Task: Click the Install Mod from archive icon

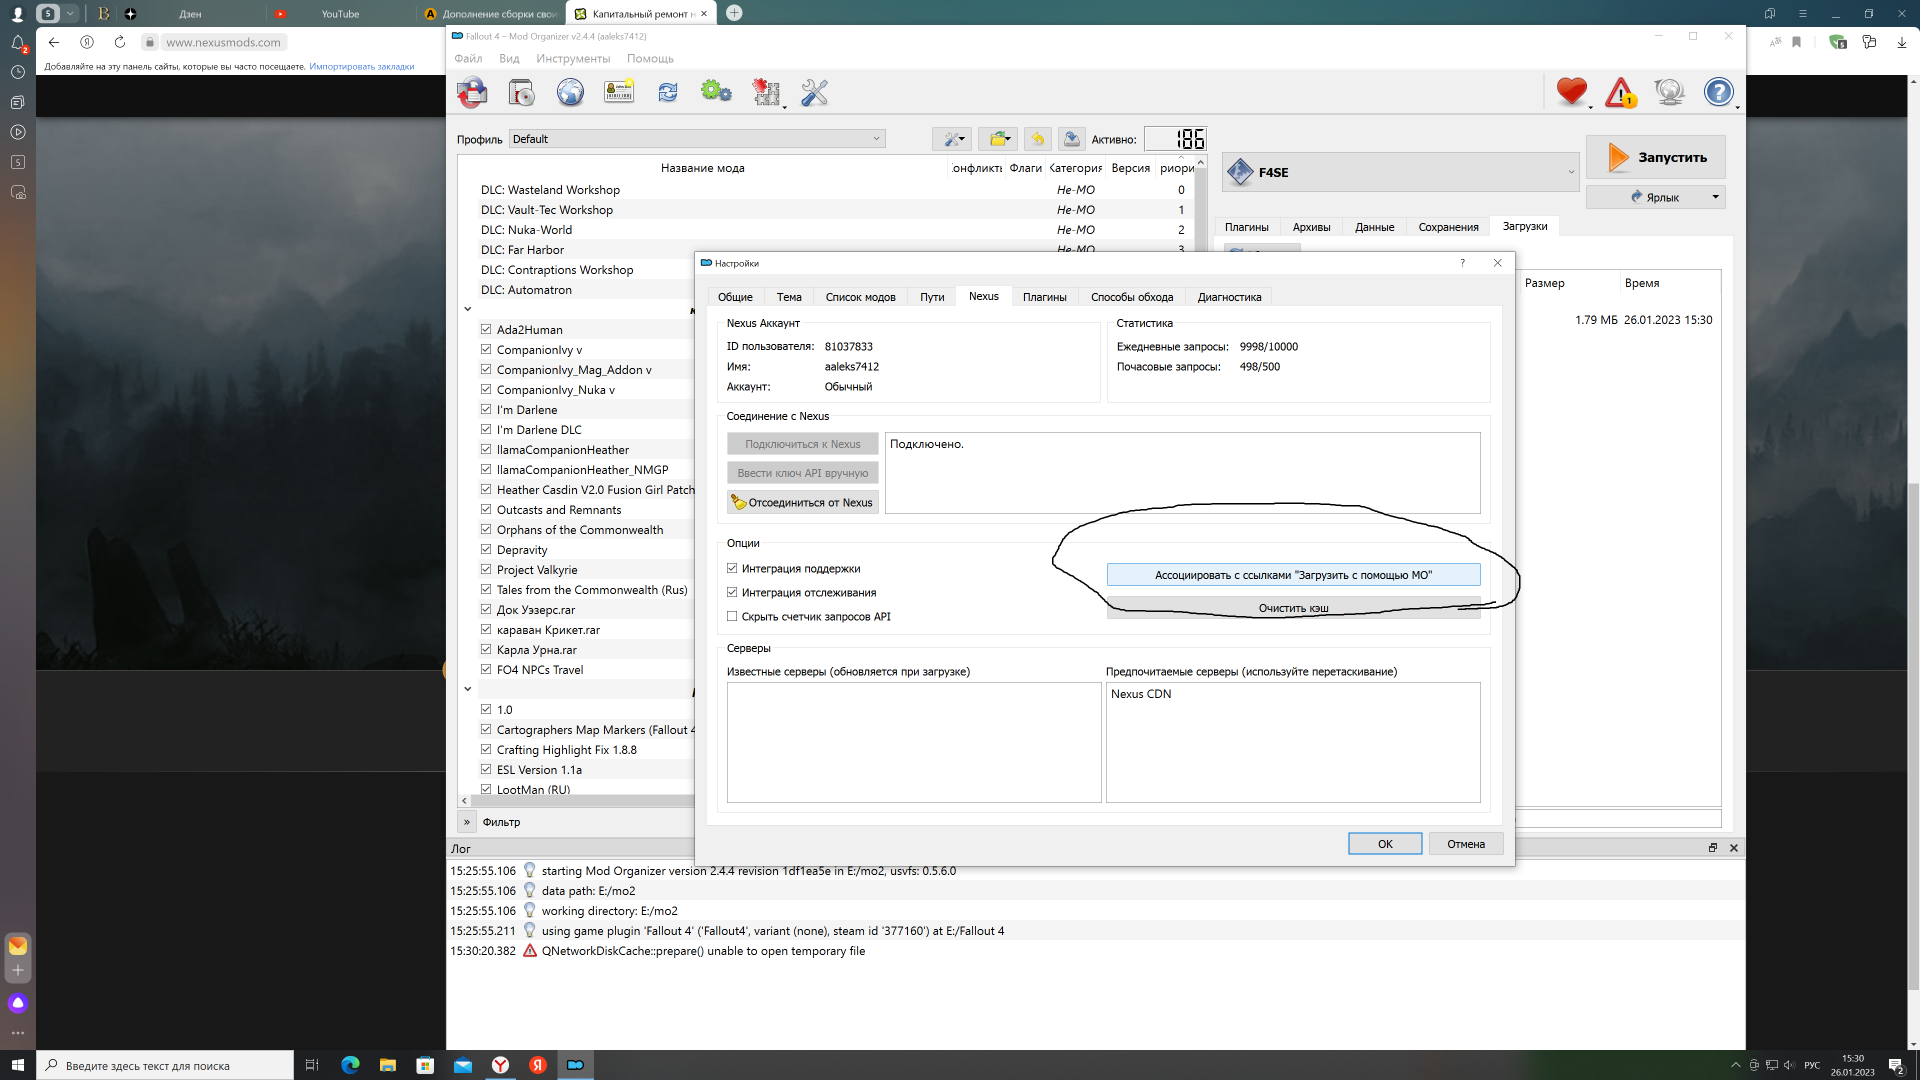Action: (521, 92)
